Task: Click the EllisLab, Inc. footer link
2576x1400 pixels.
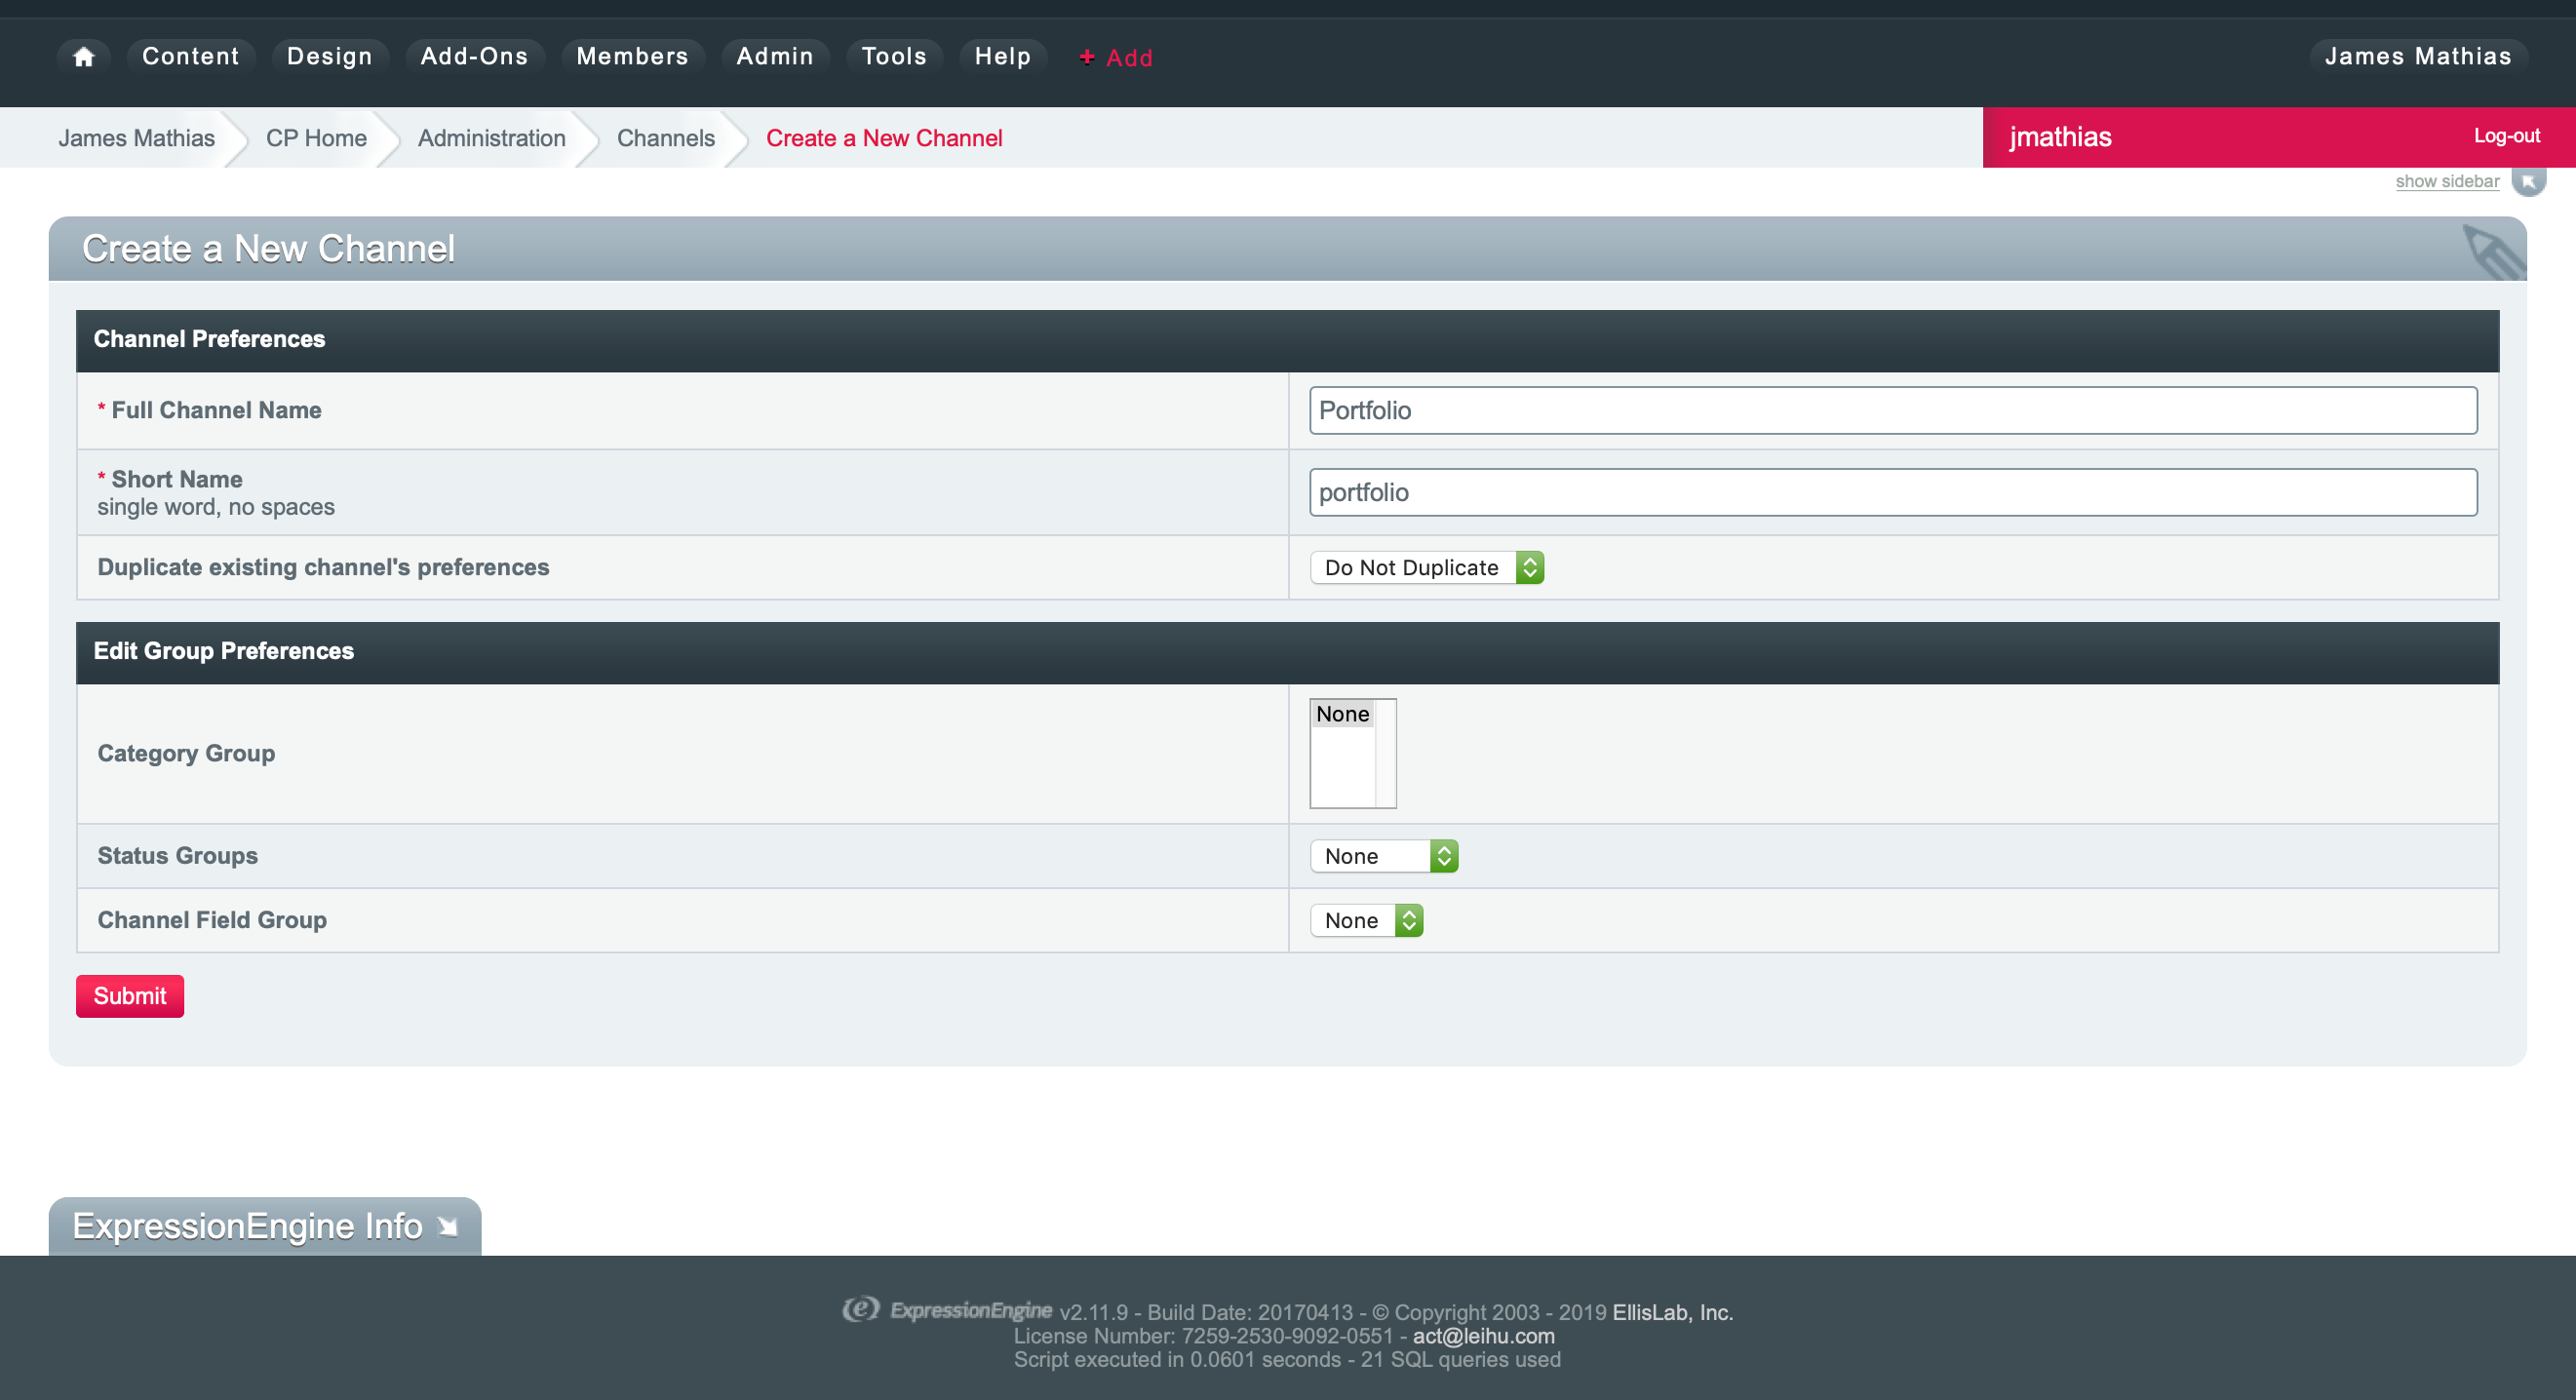Action: tap(1672, 1313)
